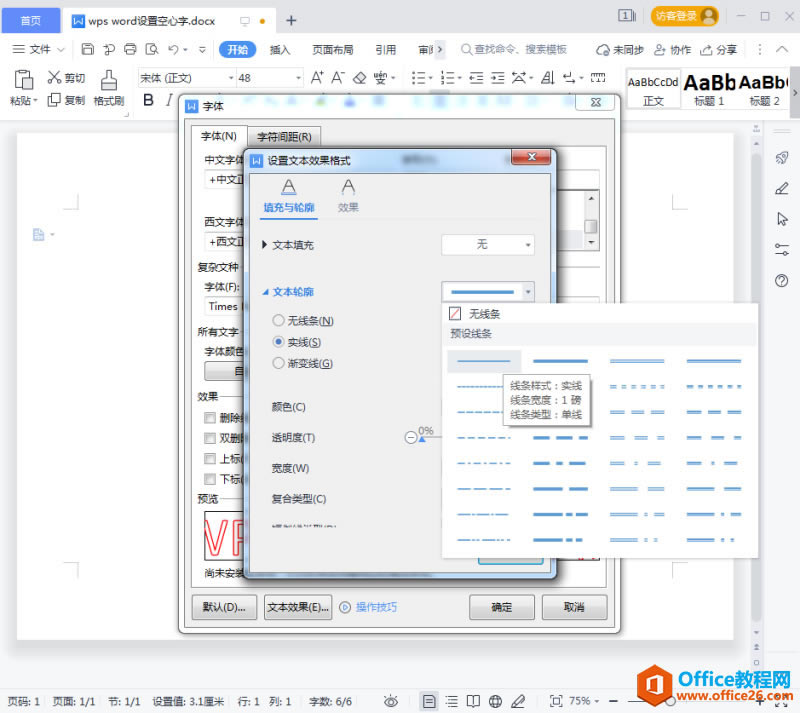The width and height of the screenshot is (800, 713).
Task: Switch to the 页面布局 ribbon tab
Action: pos(333,50)
